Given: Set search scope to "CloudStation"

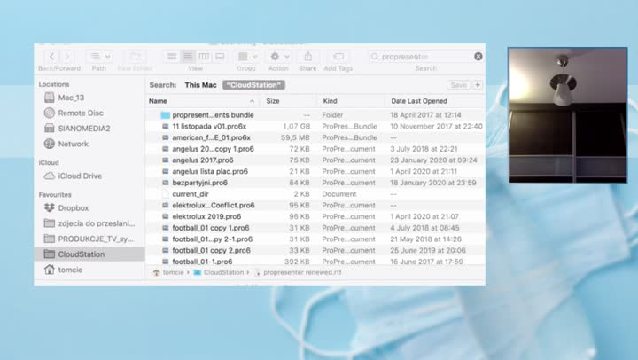Looking at the screenshot, I should pos(253,85).
